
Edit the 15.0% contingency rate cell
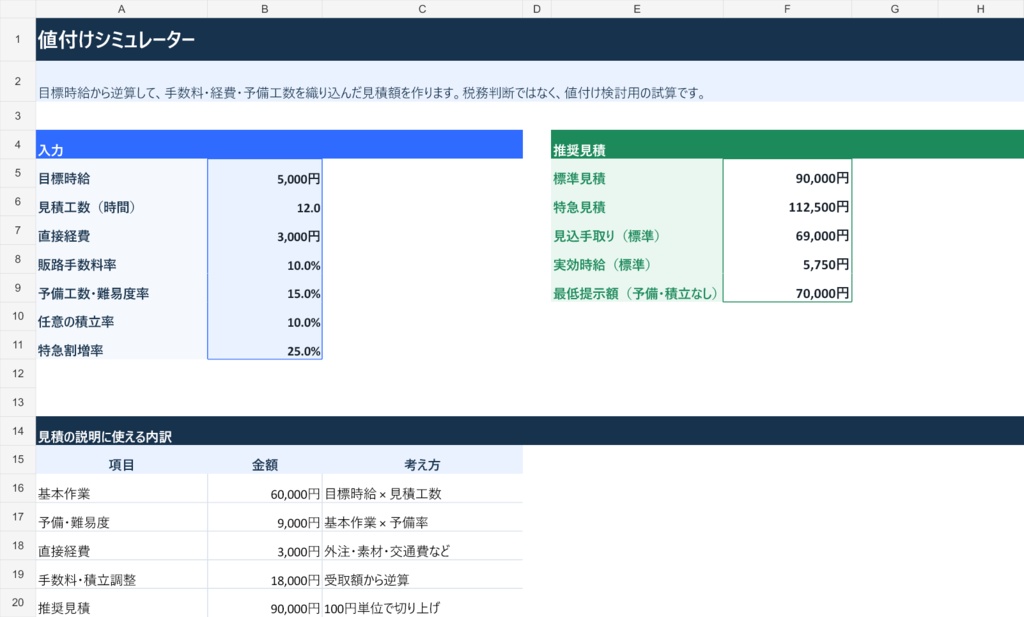[x=264, y=288]
